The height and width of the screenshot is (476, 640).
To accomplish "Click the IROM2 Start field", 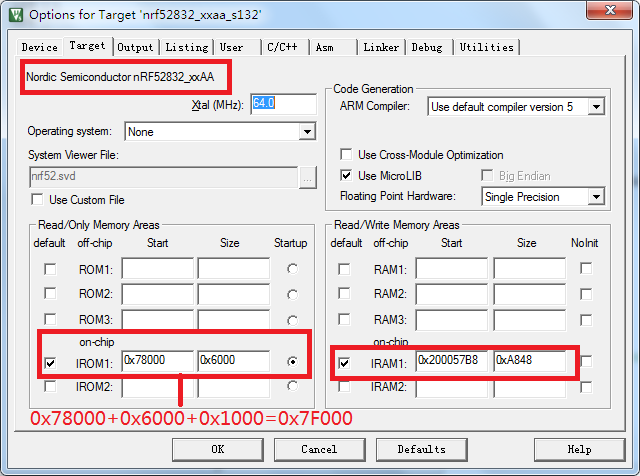I will pyautogui.click(x=158, y=387).
